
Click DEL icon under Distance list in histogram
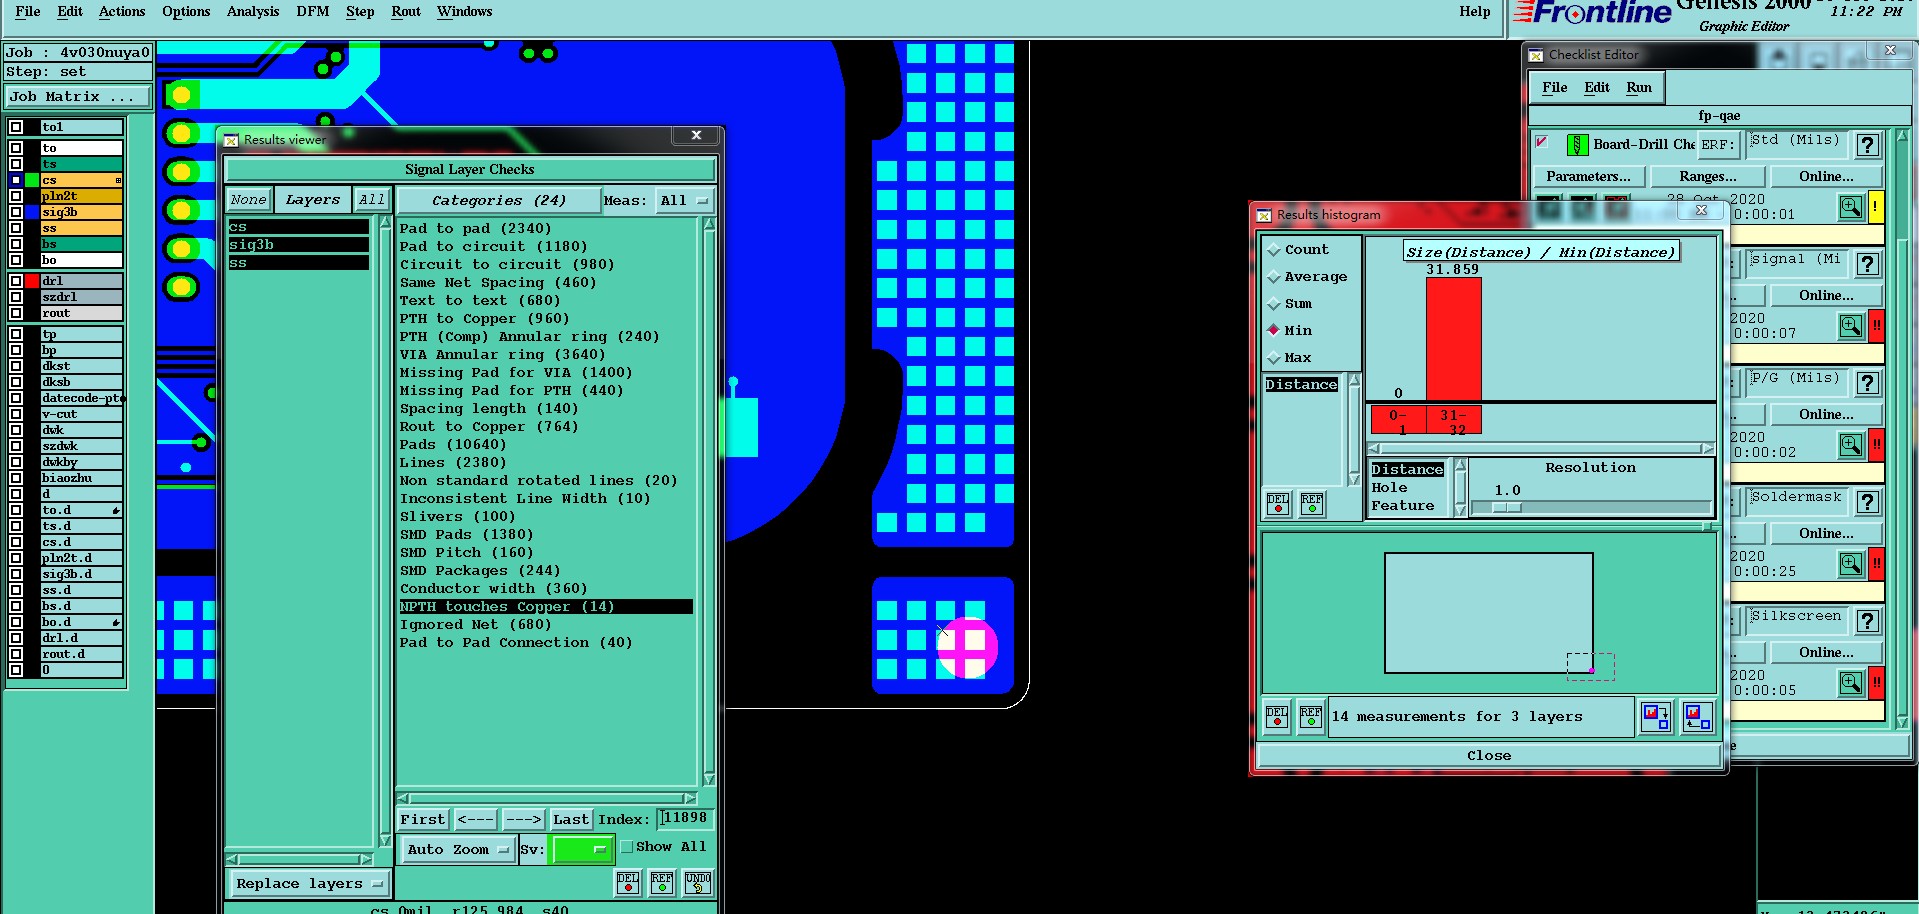1278,503
